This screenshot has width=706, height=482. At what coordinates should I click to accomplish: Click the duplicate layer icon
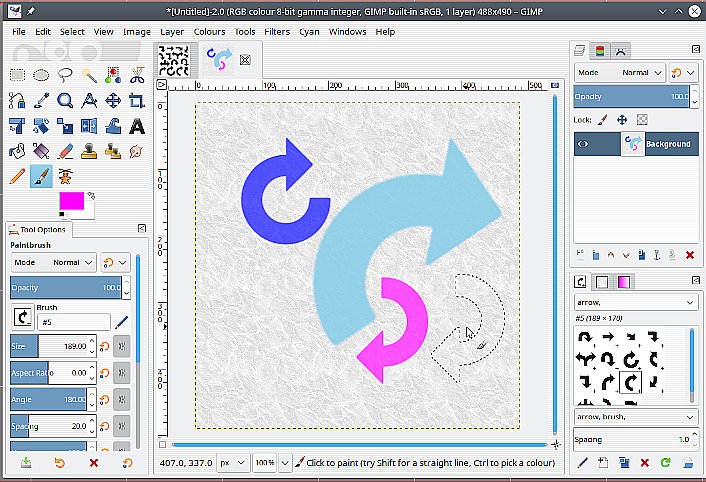coord(642,255)
